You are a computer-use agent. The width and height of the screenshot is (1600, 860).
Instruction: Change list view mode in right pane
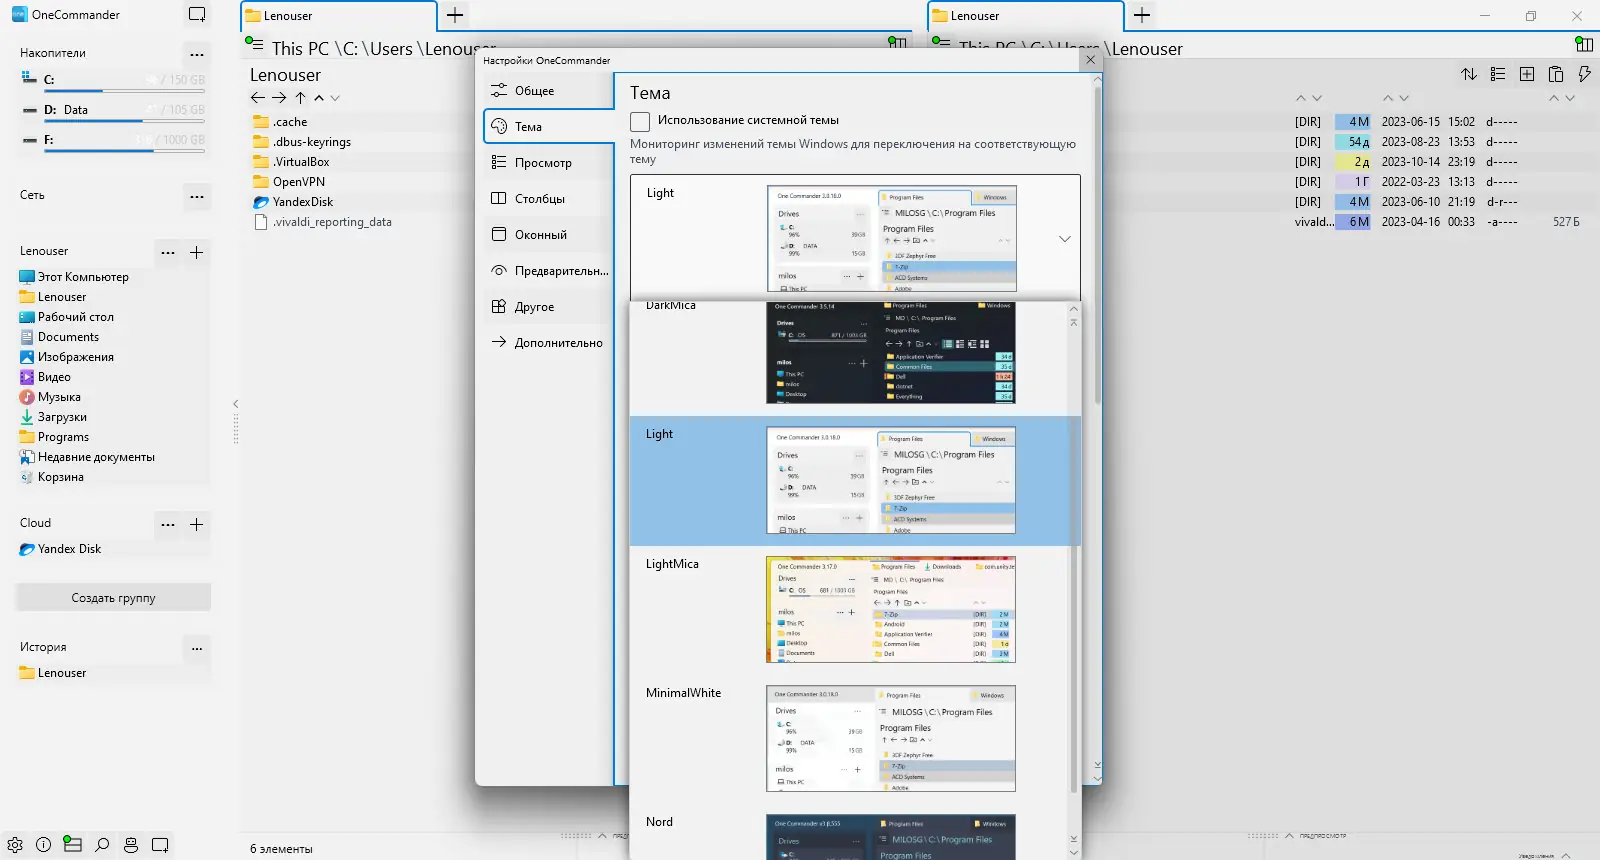(1498, 74)
